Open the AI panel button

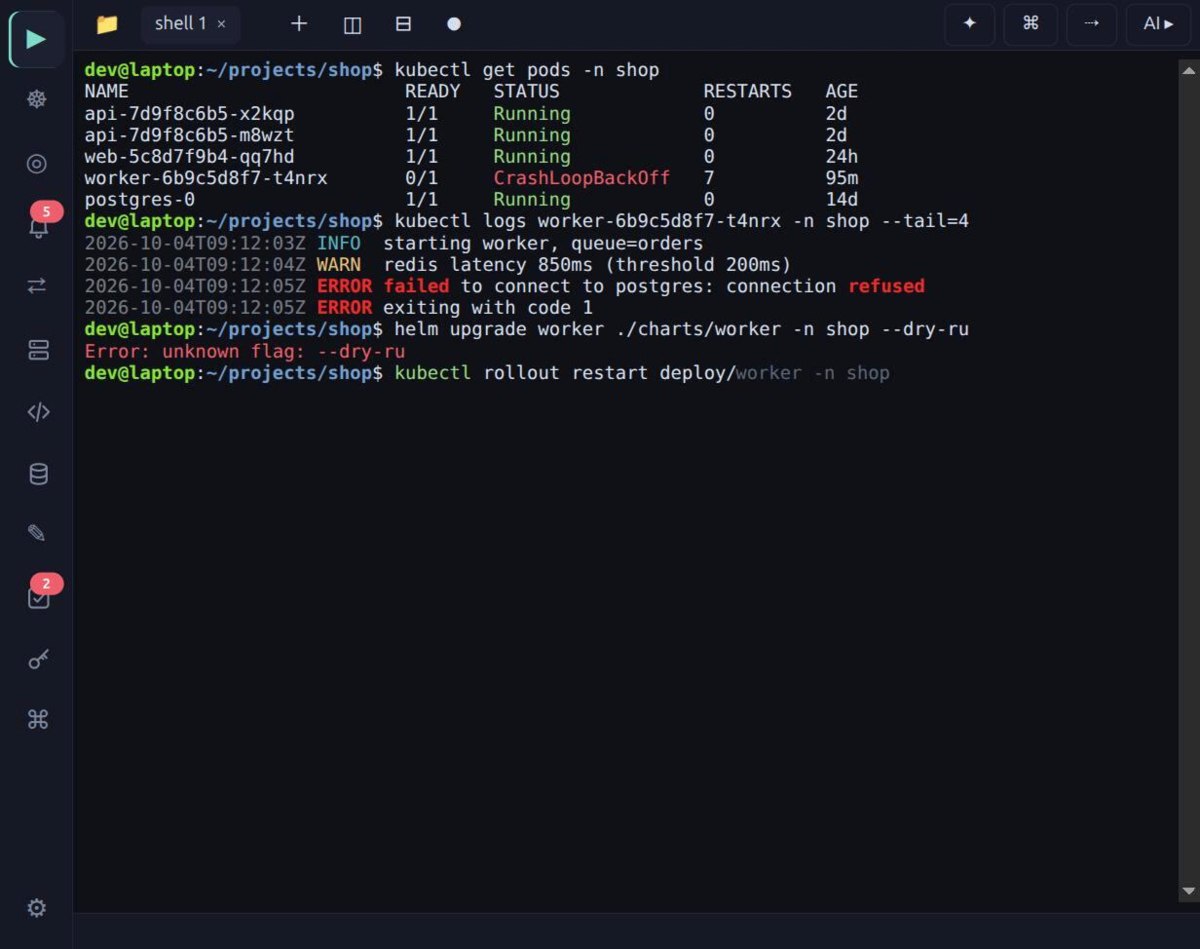pos(1159,24)
